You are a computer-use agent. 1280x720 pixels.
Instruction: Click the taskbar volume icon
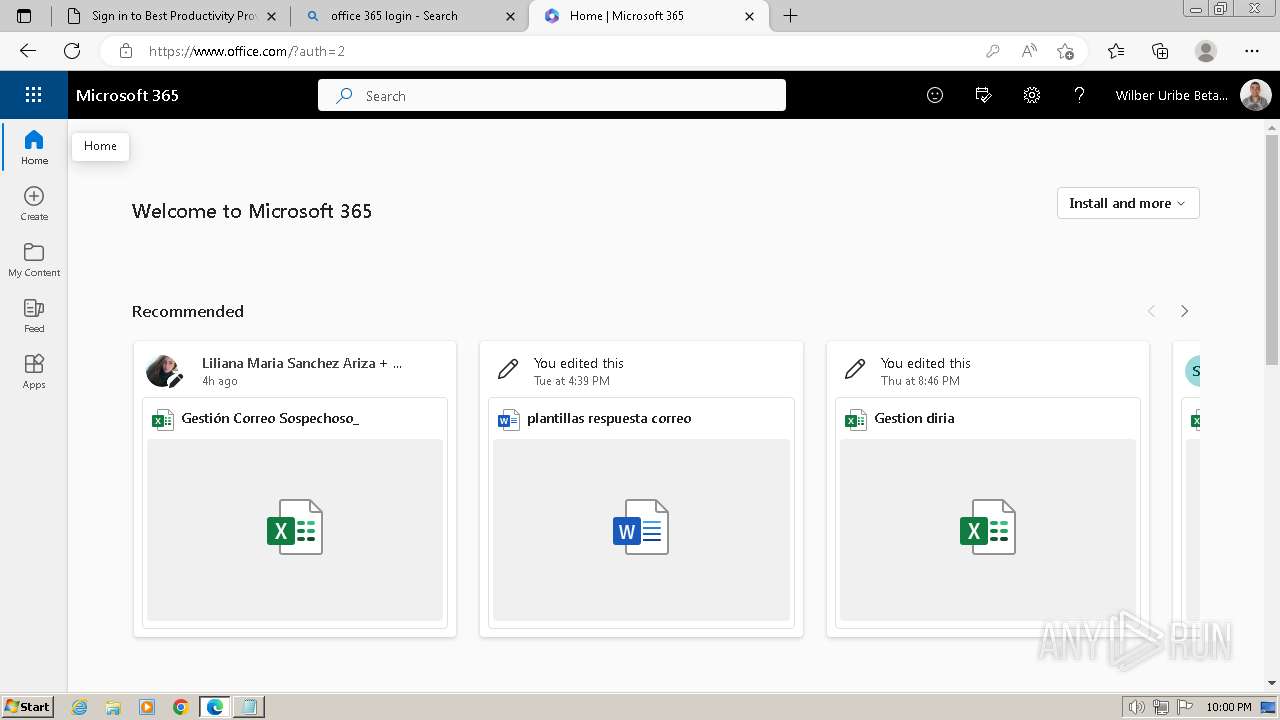click(1137, 707)
